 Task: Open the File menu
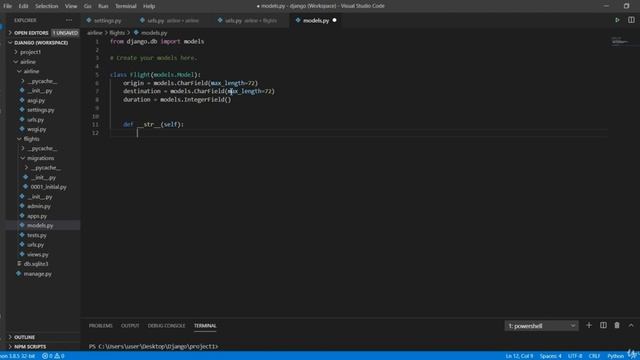tap(7, 6)
